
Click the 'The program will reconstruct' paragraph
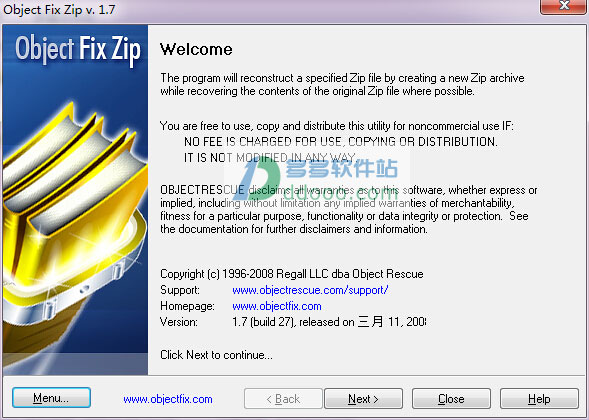click(342, 85)
